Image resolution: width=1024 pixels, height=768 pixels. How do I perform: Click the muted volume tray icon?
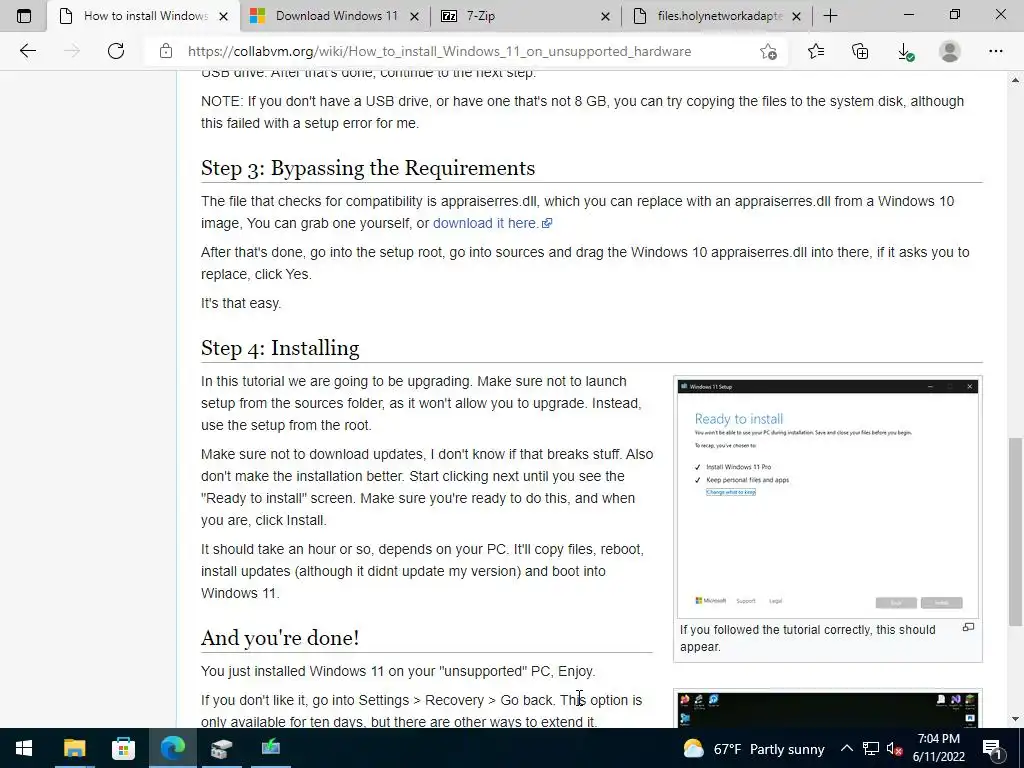pyautogui.click(x=894, y=749)
